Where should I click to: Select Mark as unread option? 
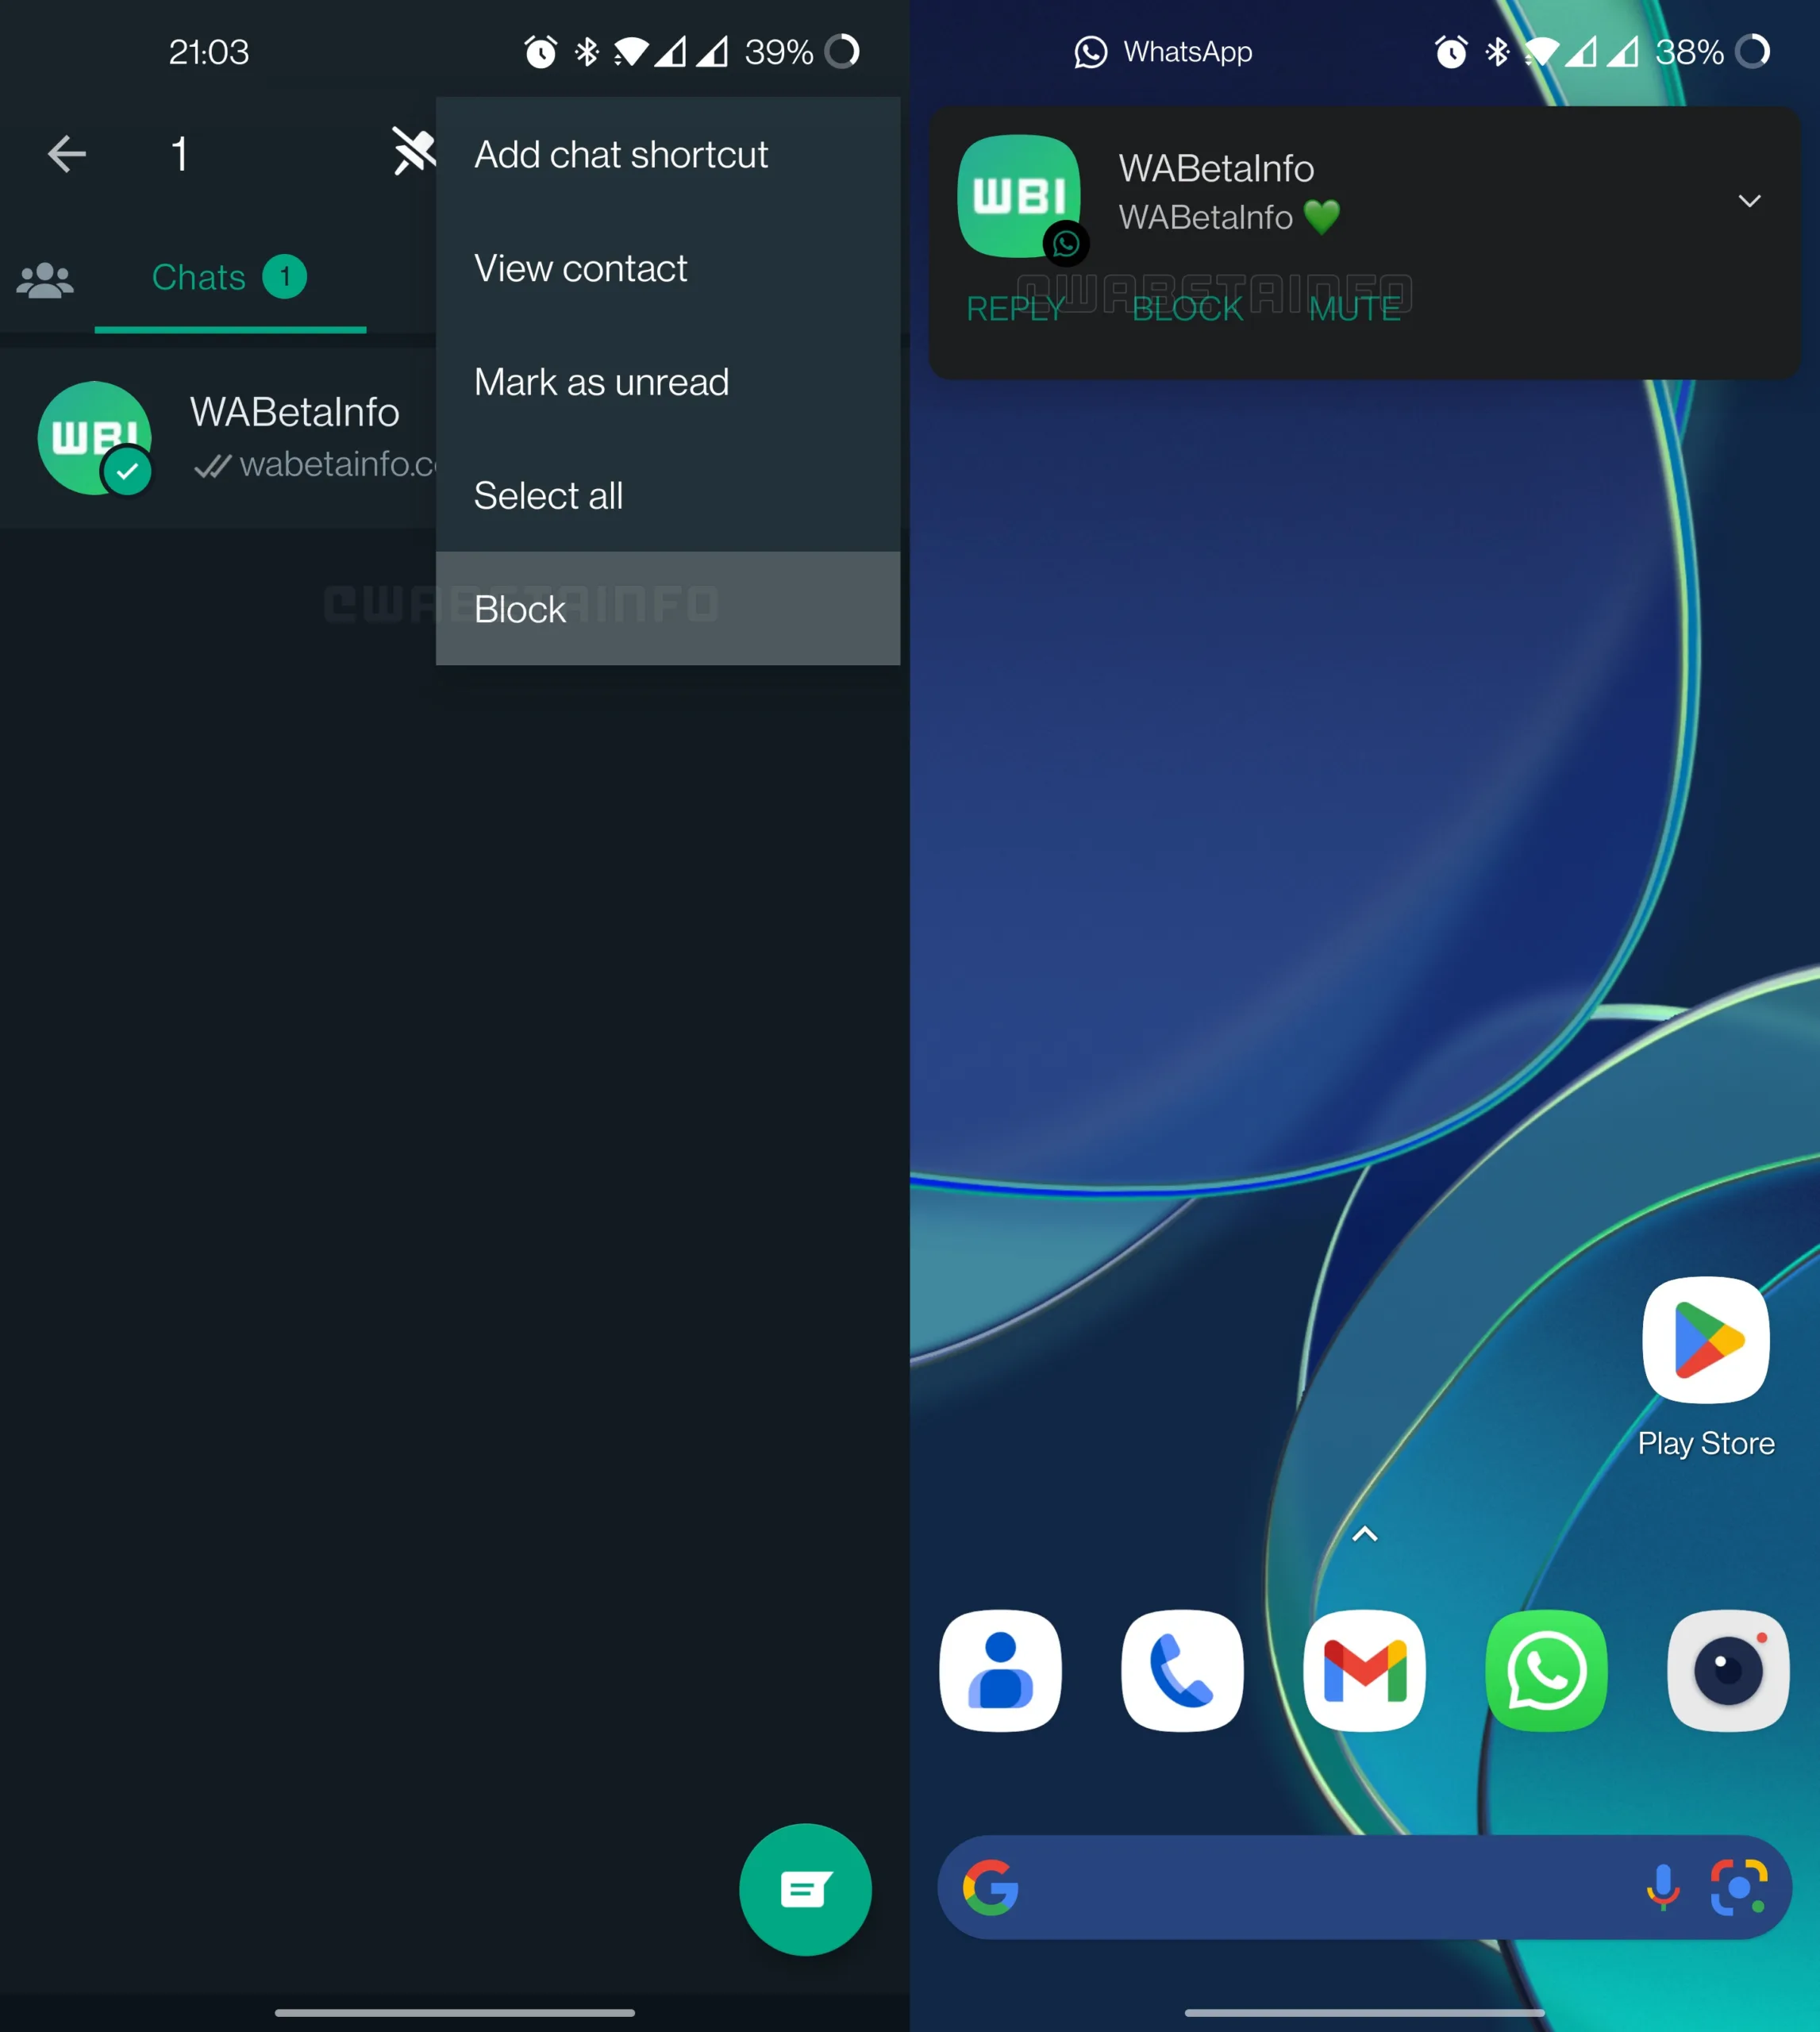click(x=601, y=381)
